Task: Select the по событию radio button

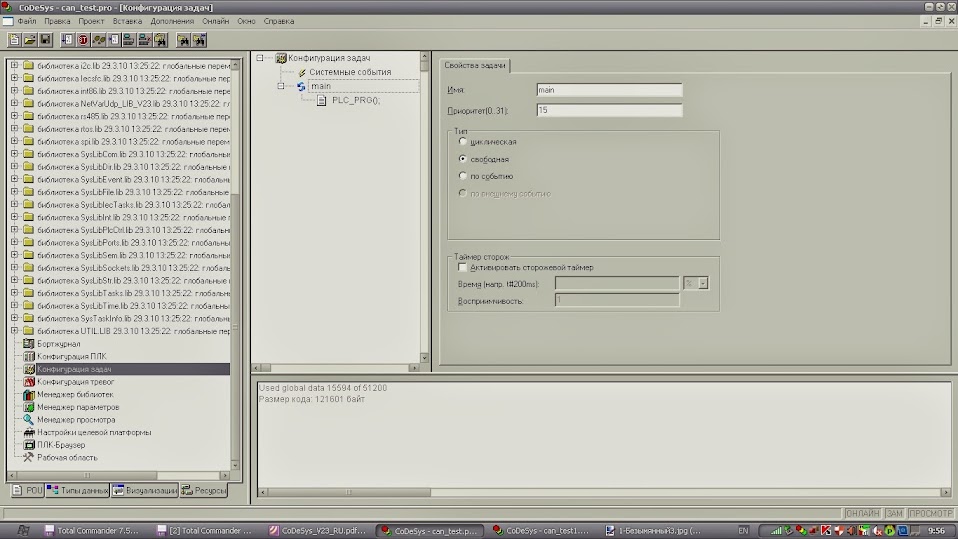Action: [463, 175]
